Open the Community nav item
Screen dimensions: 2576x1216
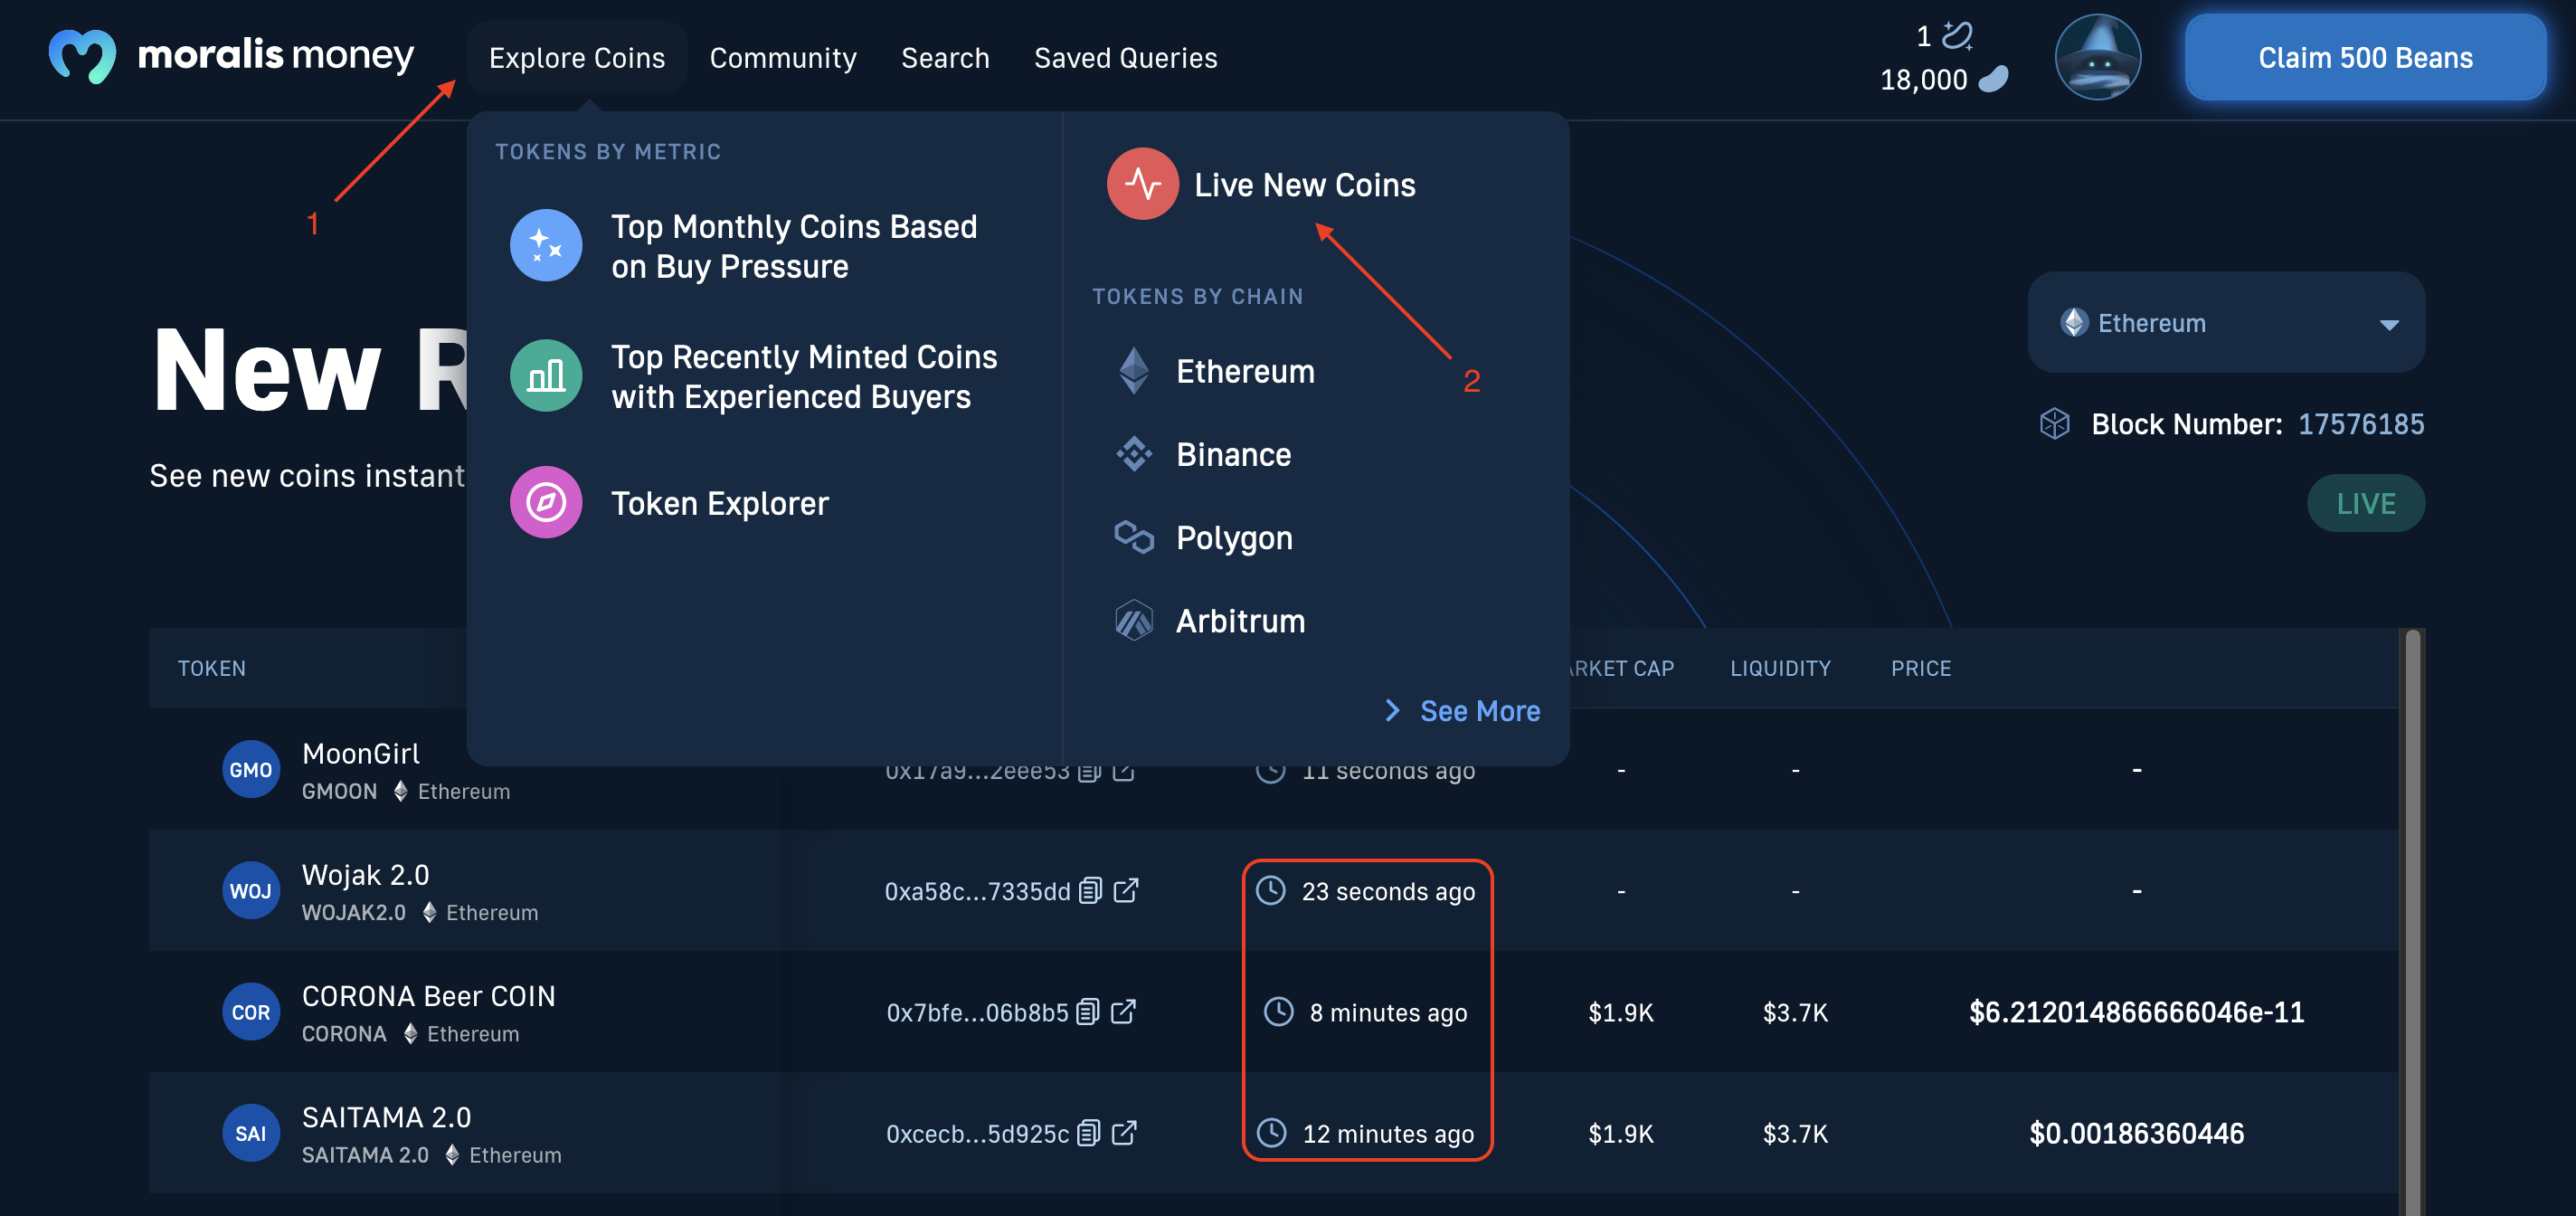(x=783, y=58)
